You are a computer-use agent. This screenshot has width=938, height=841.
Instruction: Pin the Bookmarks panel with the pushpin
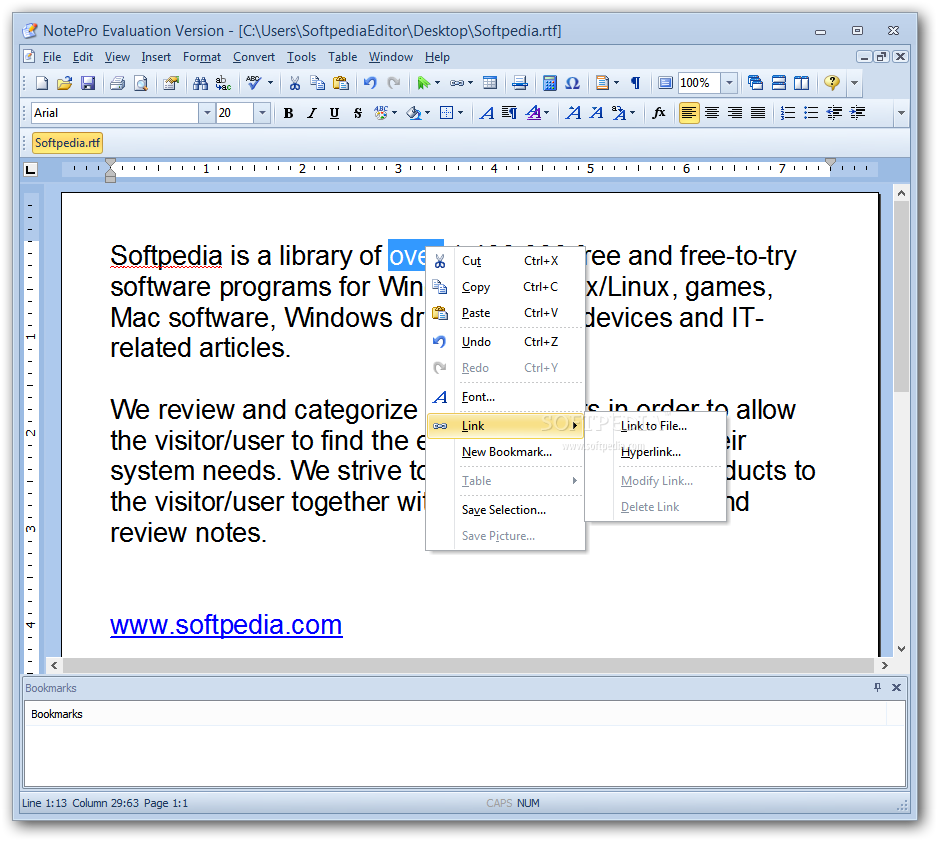click(x=877, y=688)
